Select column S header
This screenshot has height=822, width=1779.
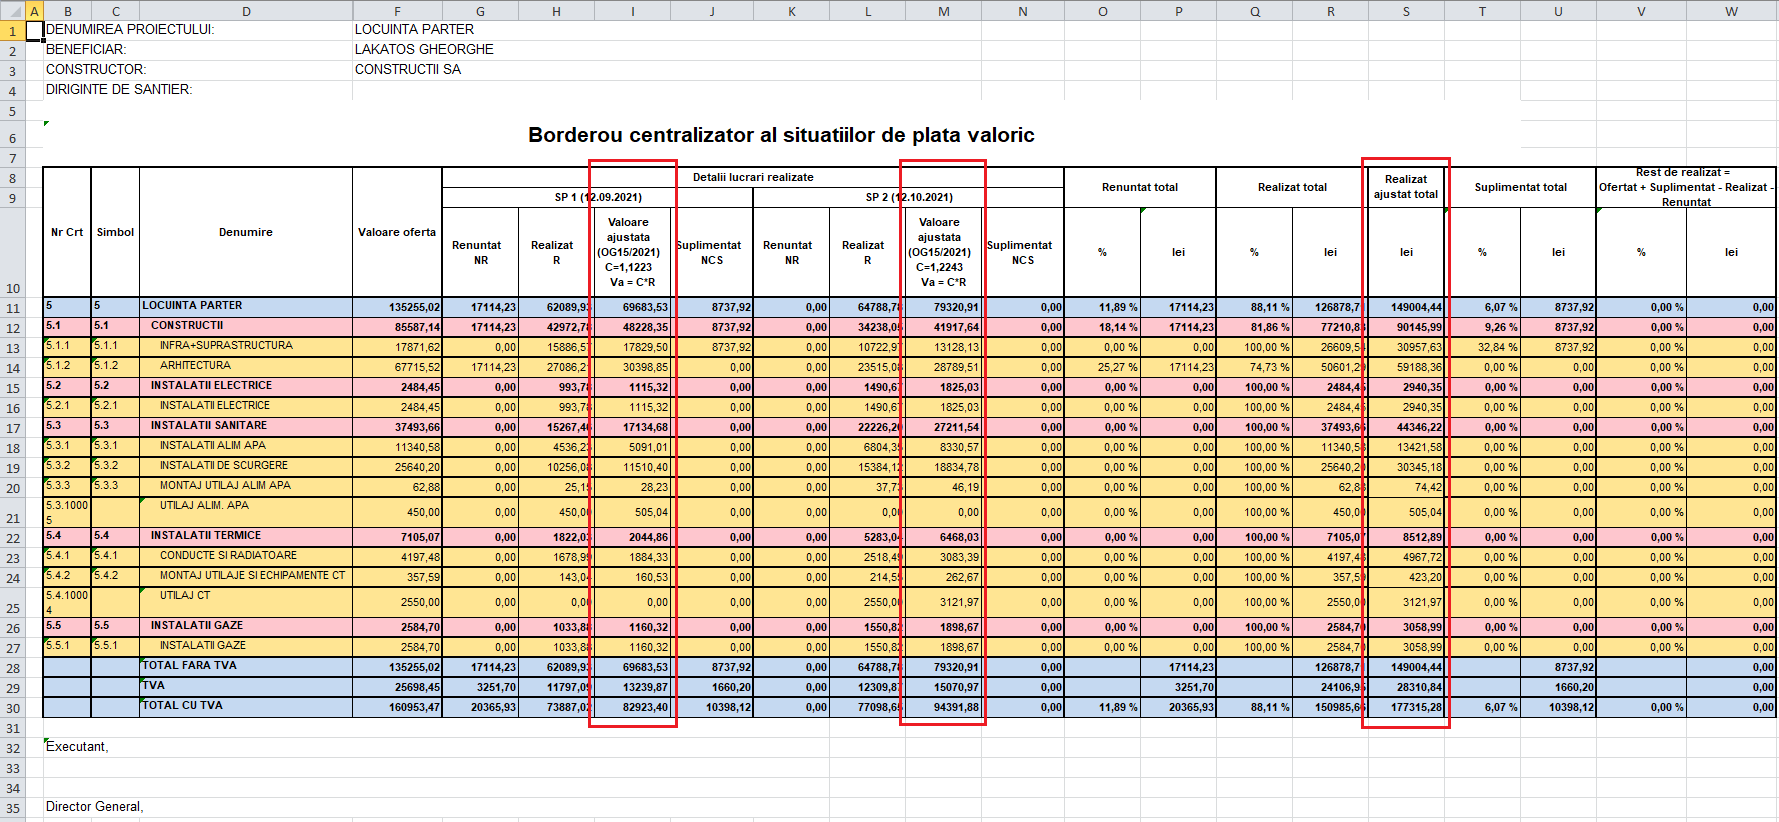tap(1405, 11)
